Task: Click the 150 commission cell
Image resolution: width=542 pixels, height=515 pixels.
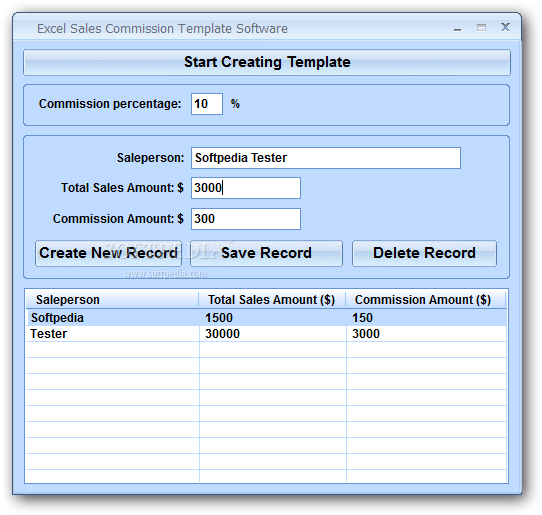Action: pos(426,318)
